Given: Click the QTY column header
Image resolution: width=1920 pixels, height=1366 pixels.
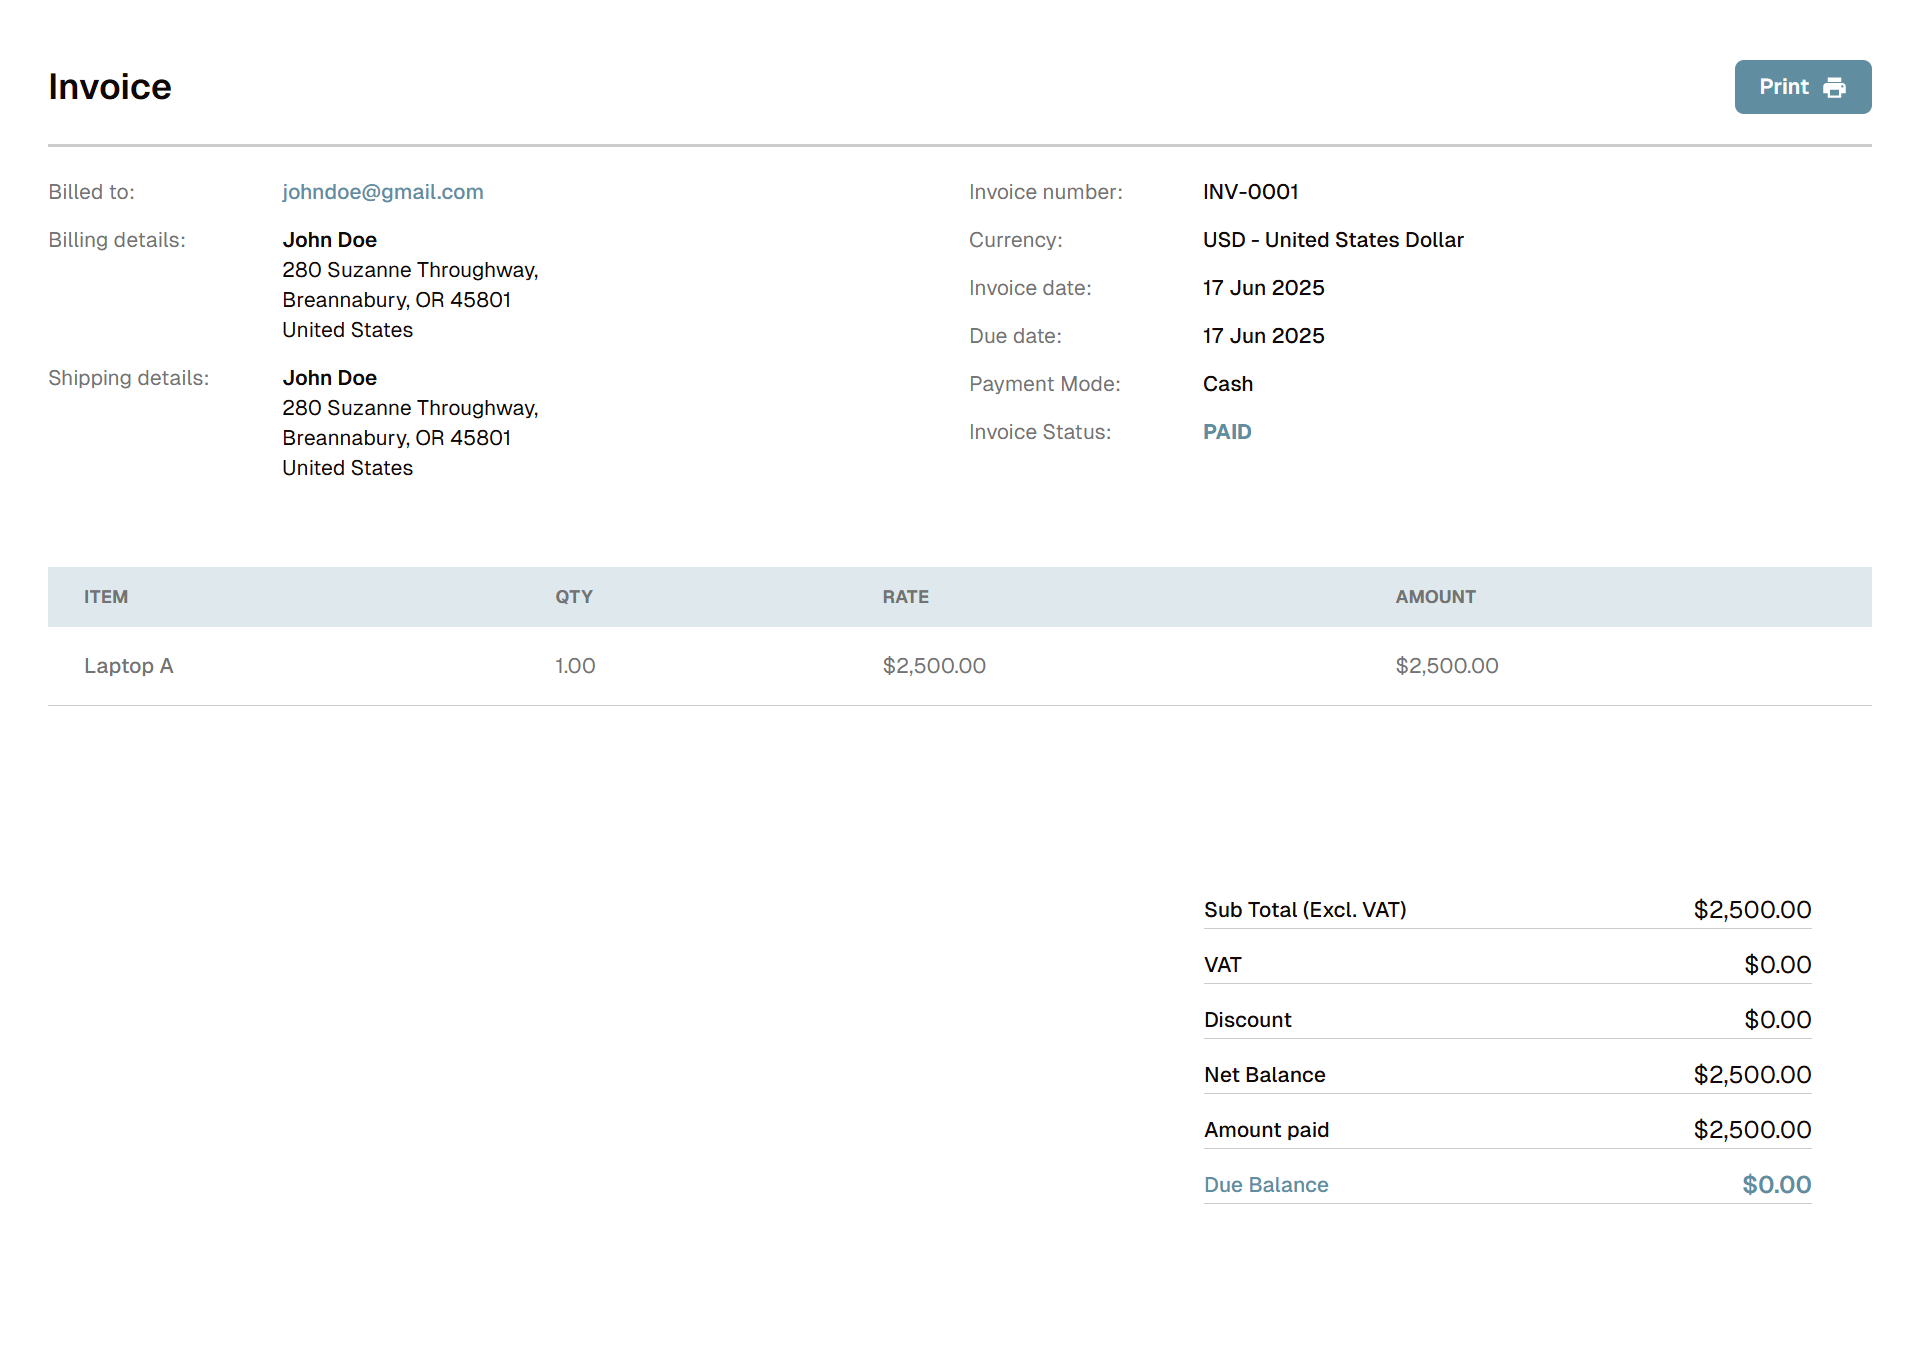Looking at the screenshot, I should (x=574, y=597).
